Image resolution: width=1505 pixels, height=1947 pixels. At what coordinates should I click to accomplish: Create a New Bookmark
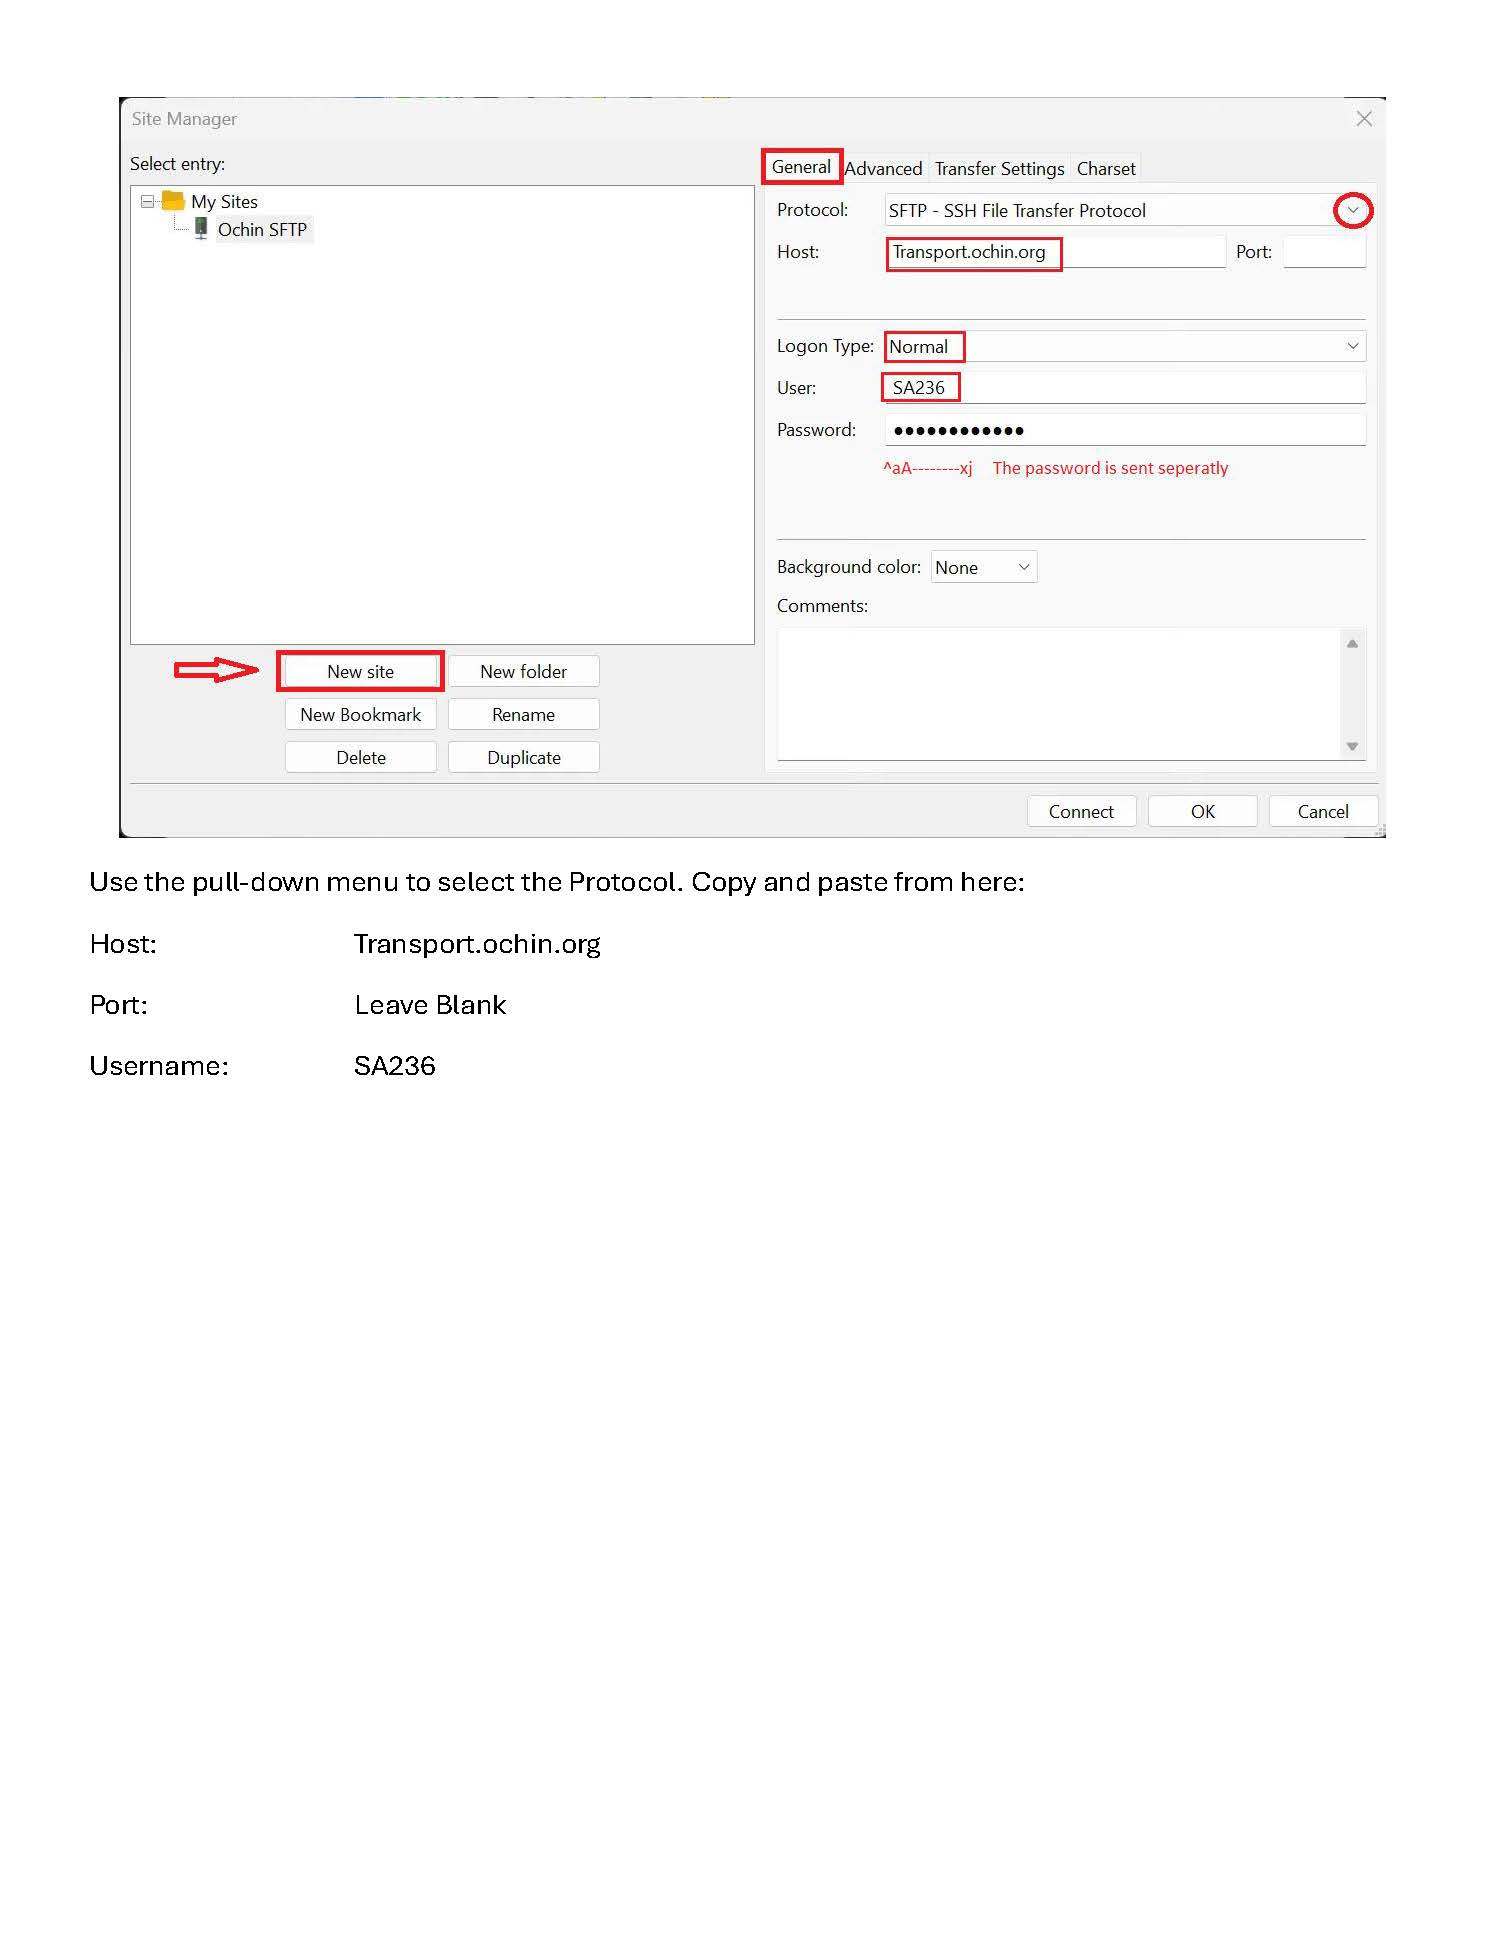tap(360, 715)
